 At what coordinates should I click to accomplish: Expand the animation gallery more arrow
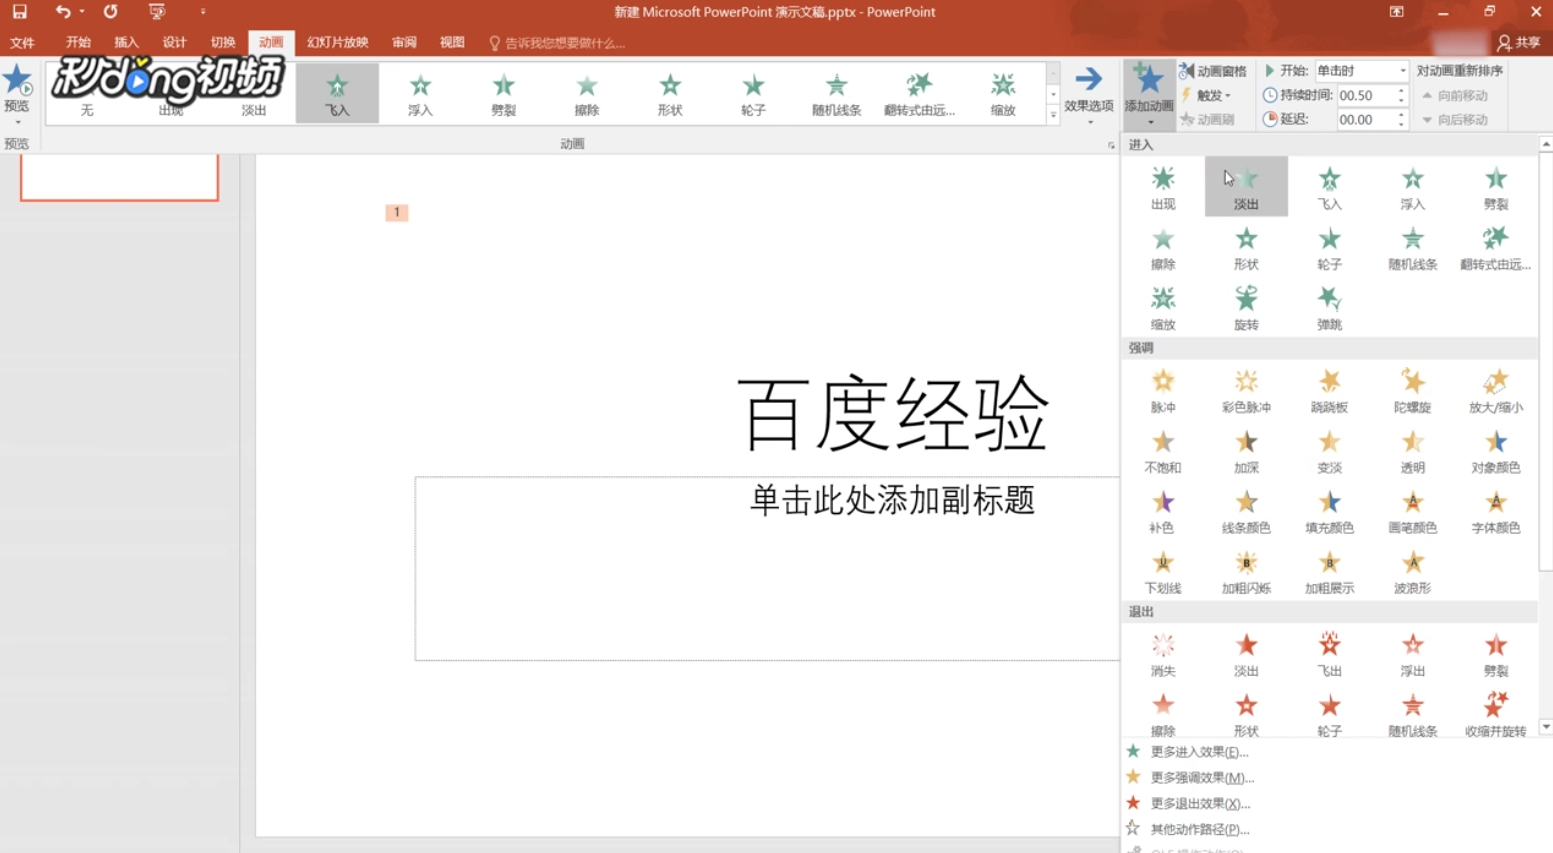click(x=1053, y=115)
